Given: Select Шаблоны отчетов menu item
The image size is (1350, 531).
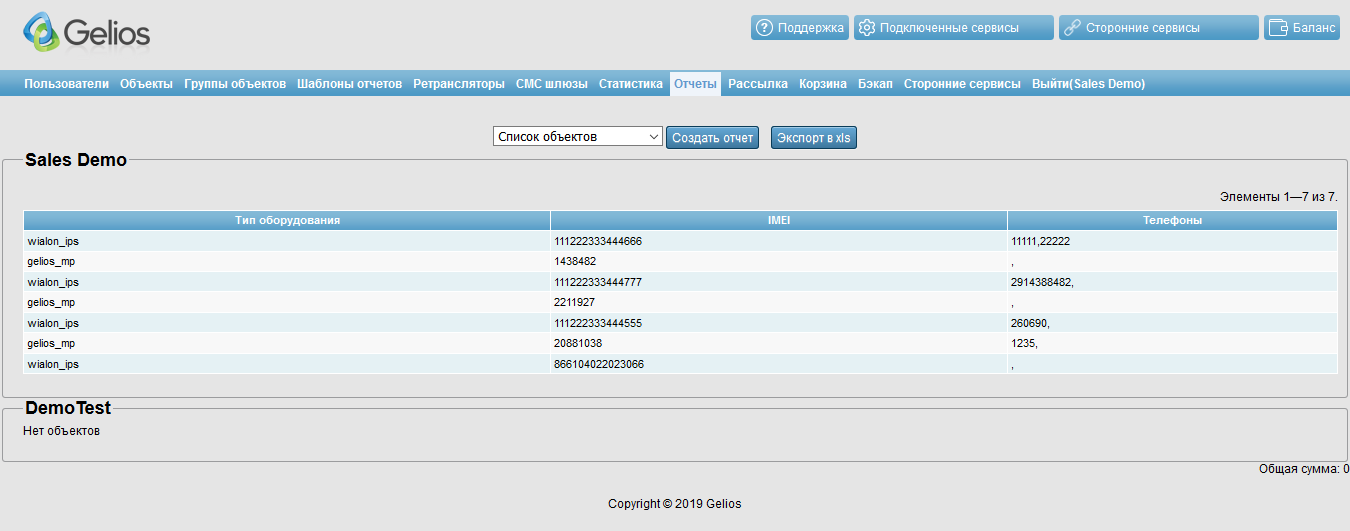Looking at the screenshot, I should coord(349,84).
